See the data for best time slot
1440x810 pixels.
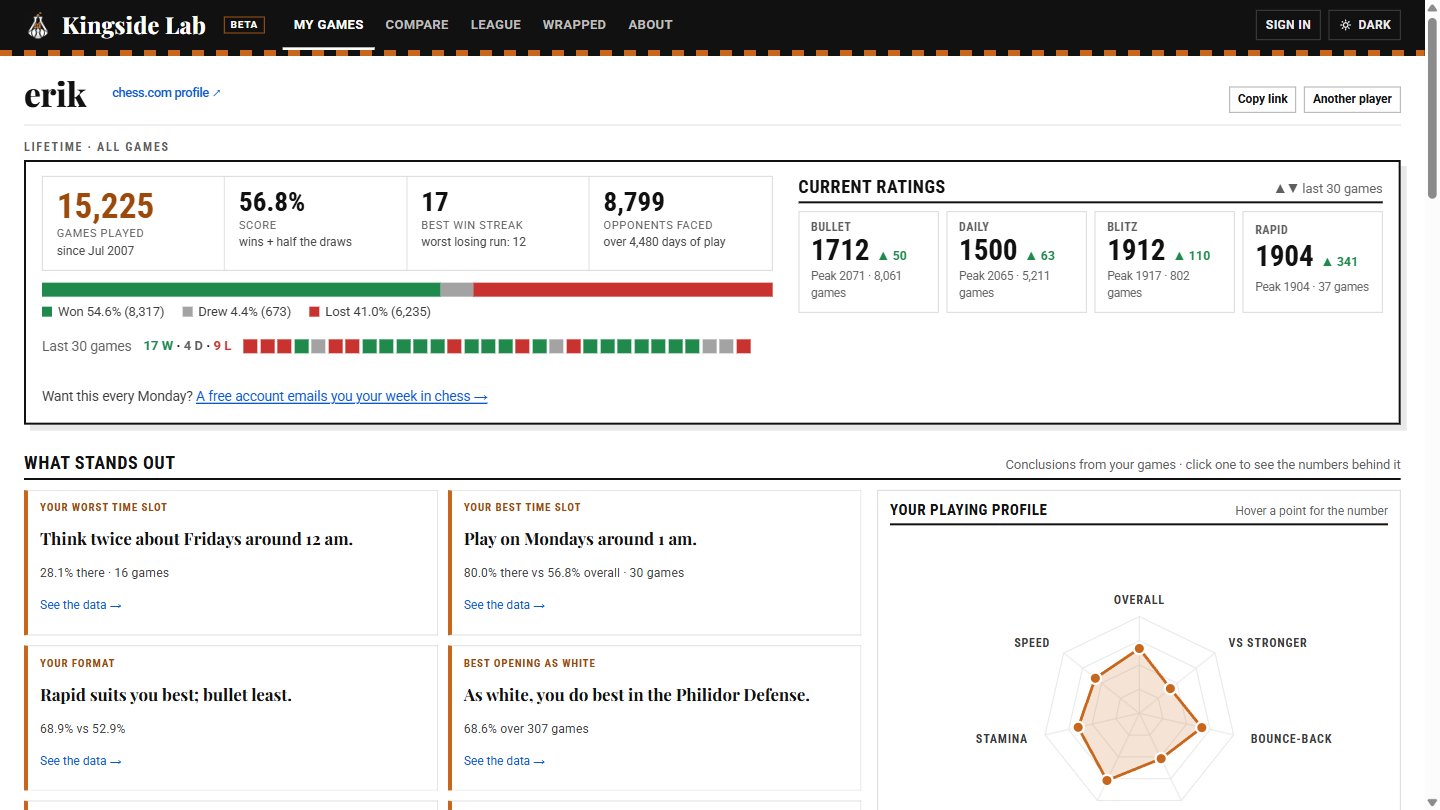(505, 605)
